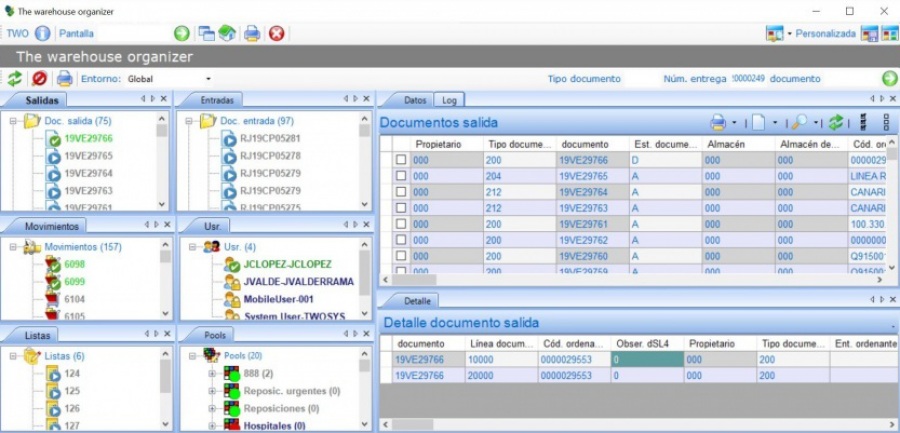Click the green go arrow at the right of Núm. entrega

pos(889,79)
